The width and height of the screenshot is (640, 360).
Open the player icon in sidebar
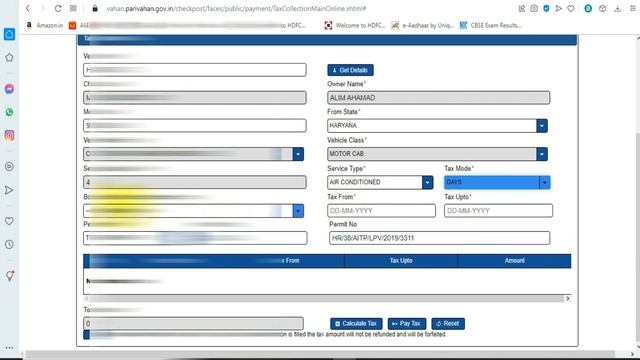tap(9, 167)
